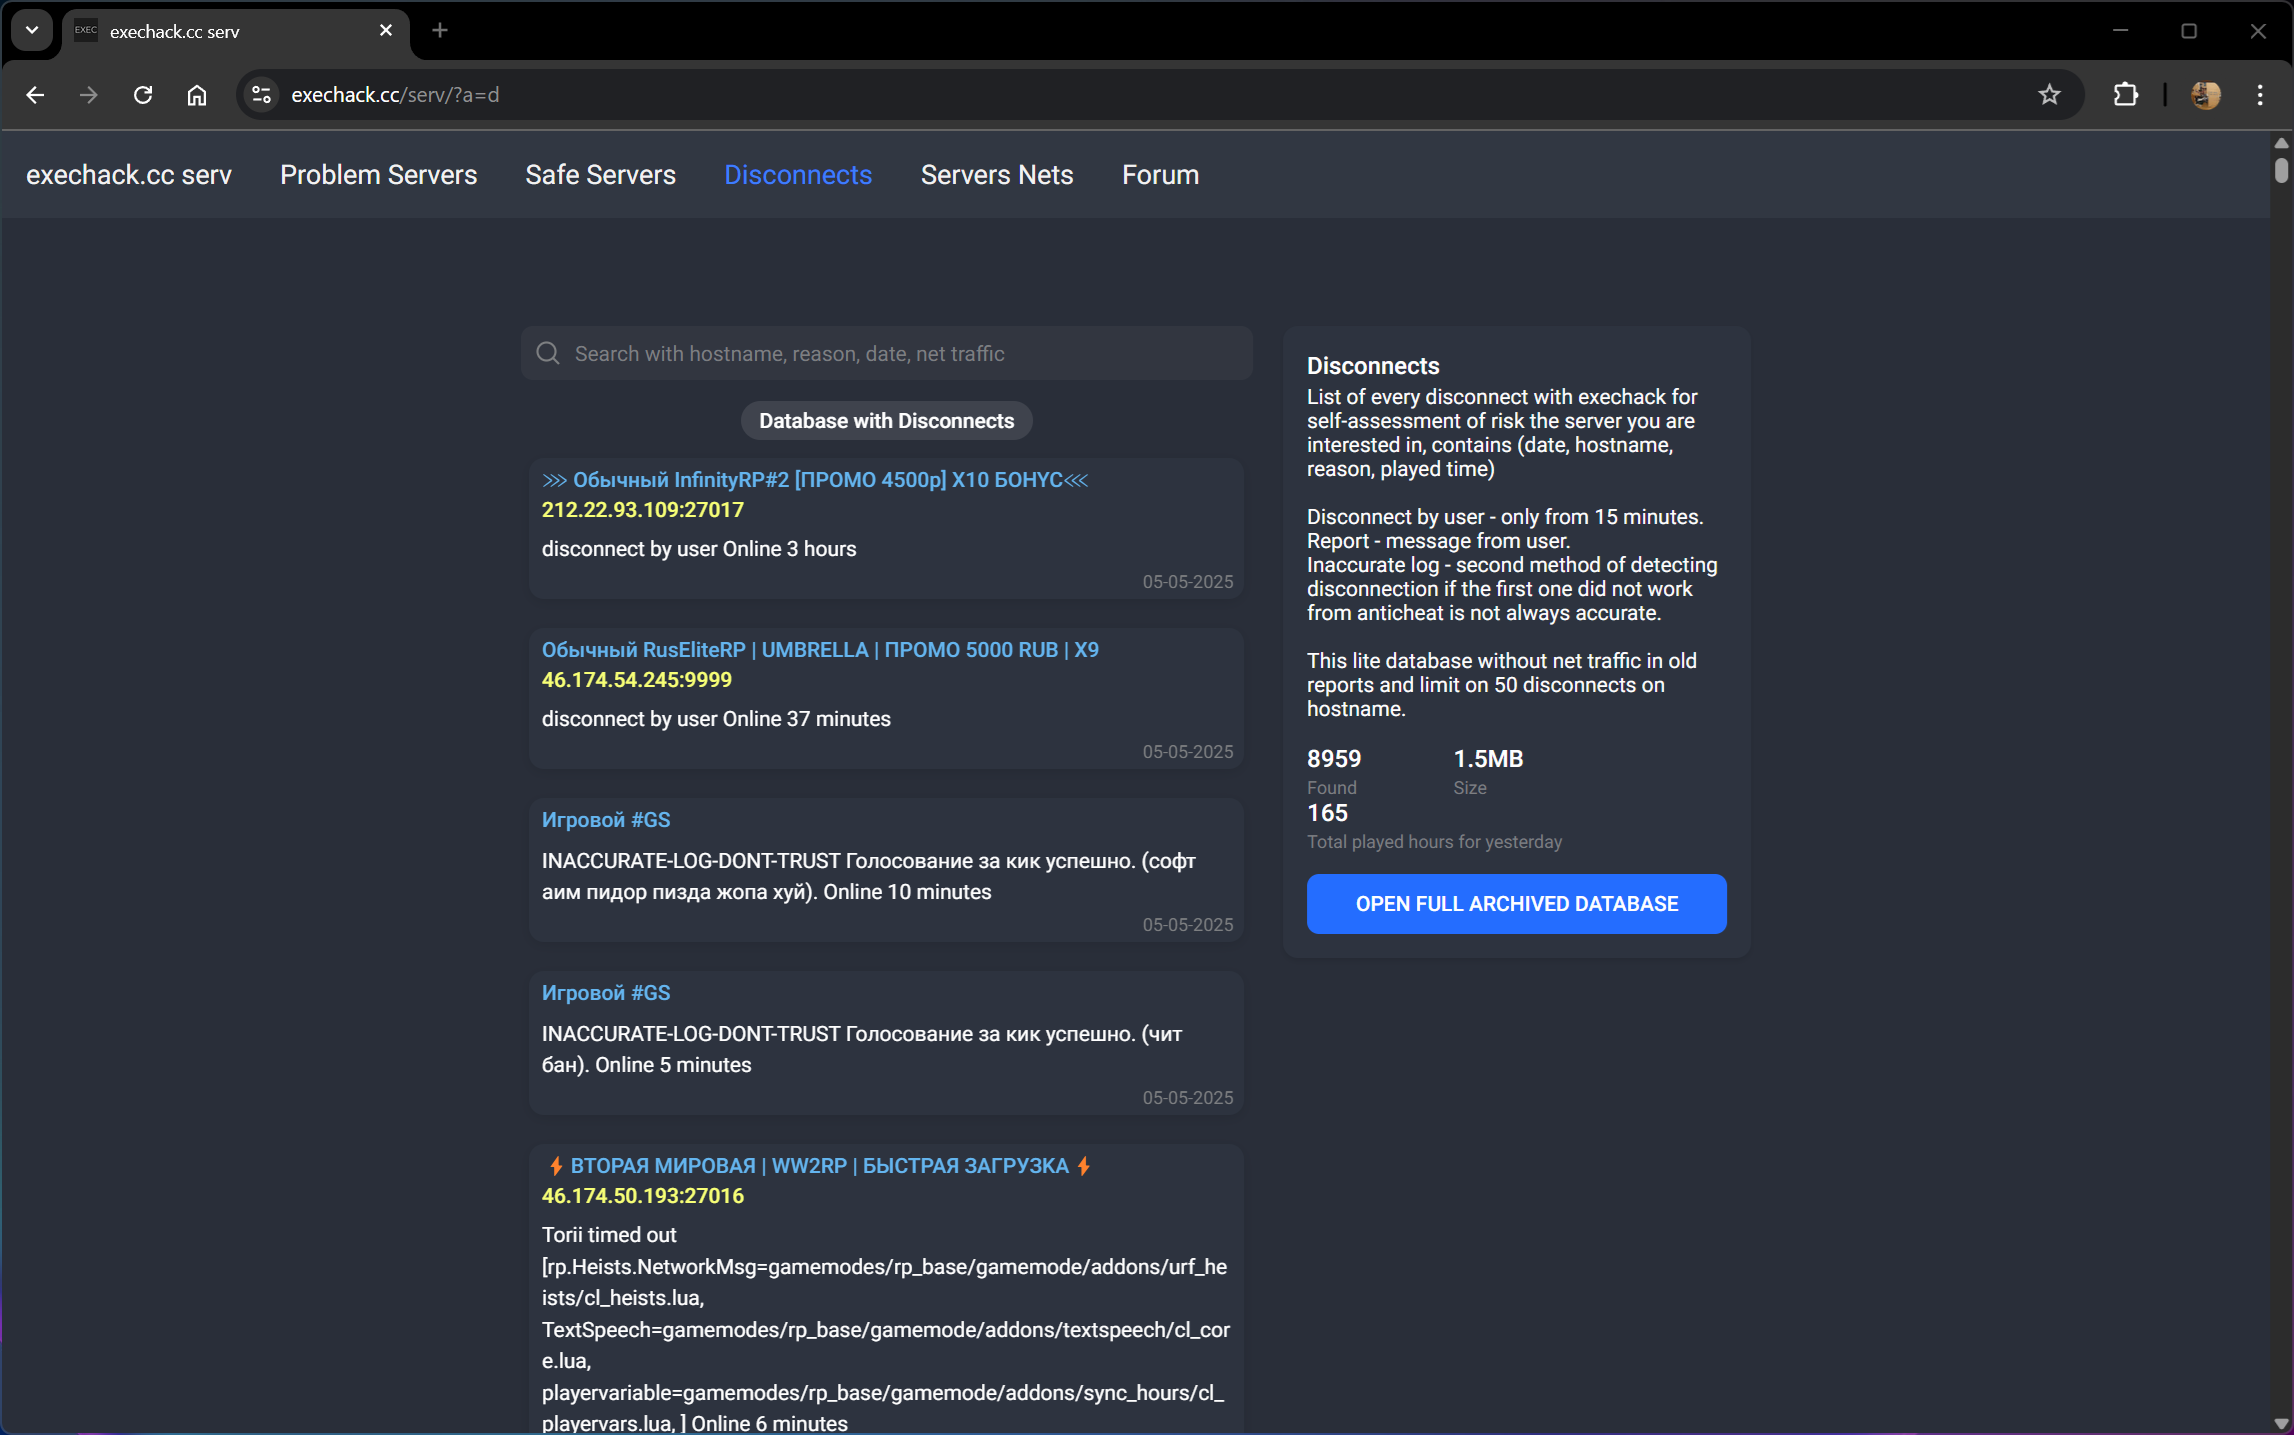Open the browser home page
2294x1435 pixels.
[x=197, y=95]
